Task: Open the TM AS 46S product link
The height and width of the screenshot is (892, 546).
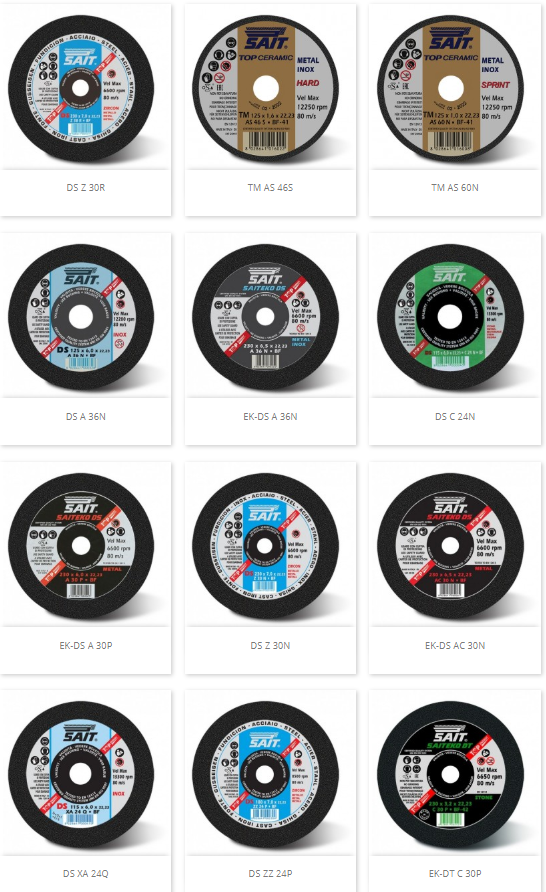Action: 270,187
